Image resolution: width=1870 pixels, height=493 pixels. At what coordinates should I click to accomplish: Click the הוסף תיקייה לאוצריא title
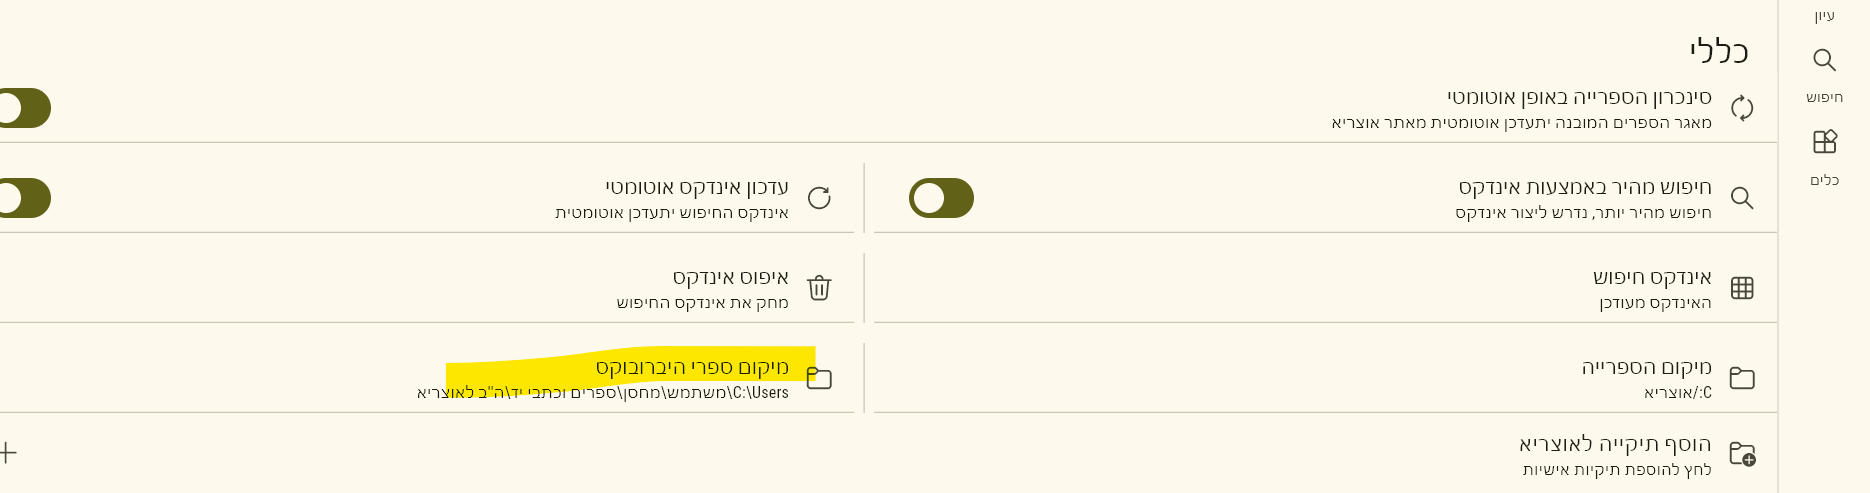point(1615,444)
